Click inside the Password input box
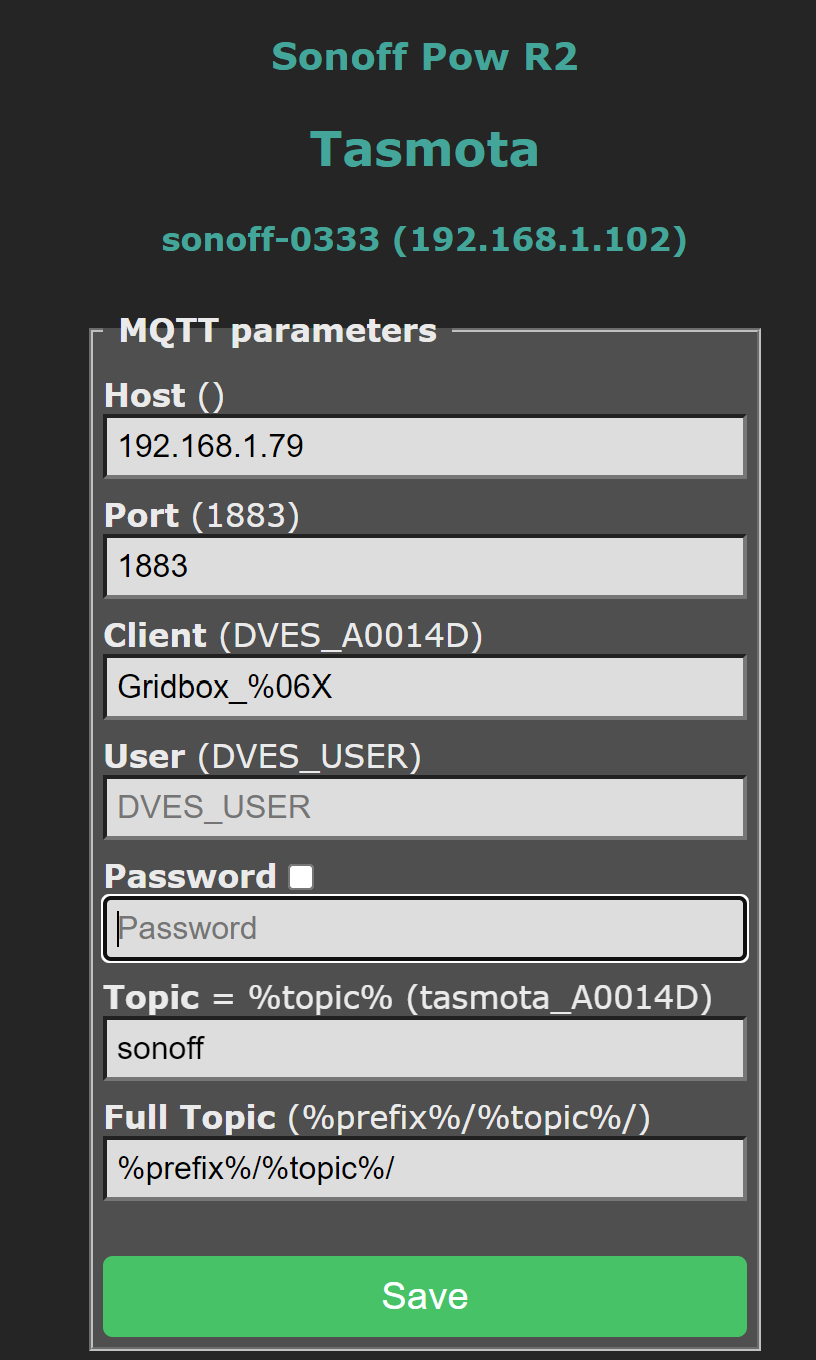 tap(424, 928)
